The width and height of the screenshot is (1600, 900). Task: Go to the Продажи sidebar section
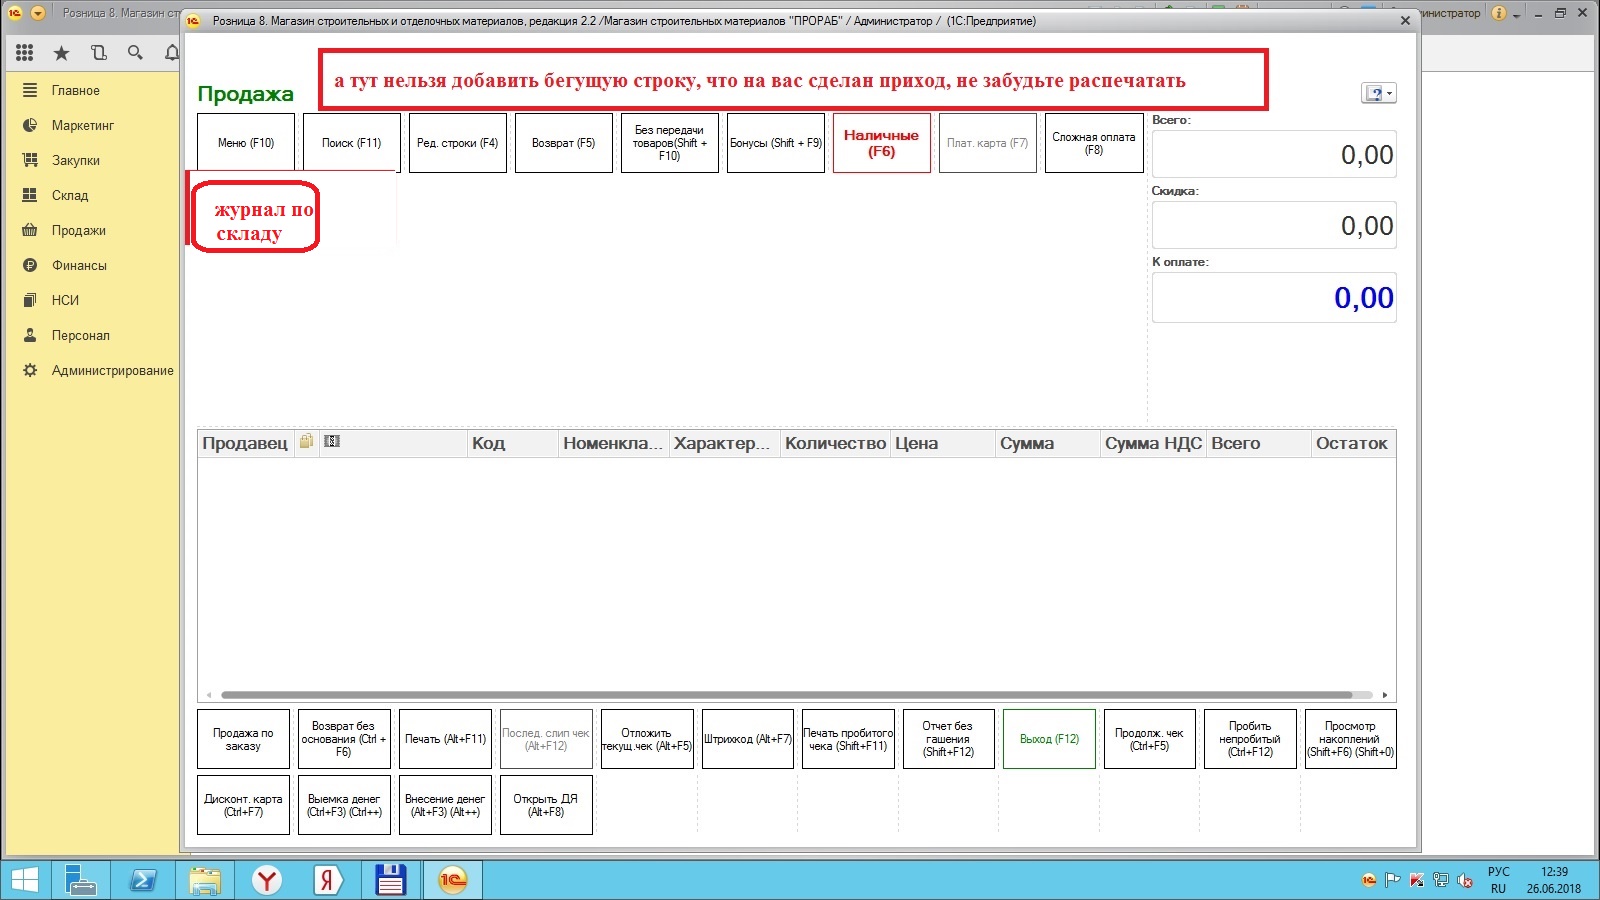[78, 230]
